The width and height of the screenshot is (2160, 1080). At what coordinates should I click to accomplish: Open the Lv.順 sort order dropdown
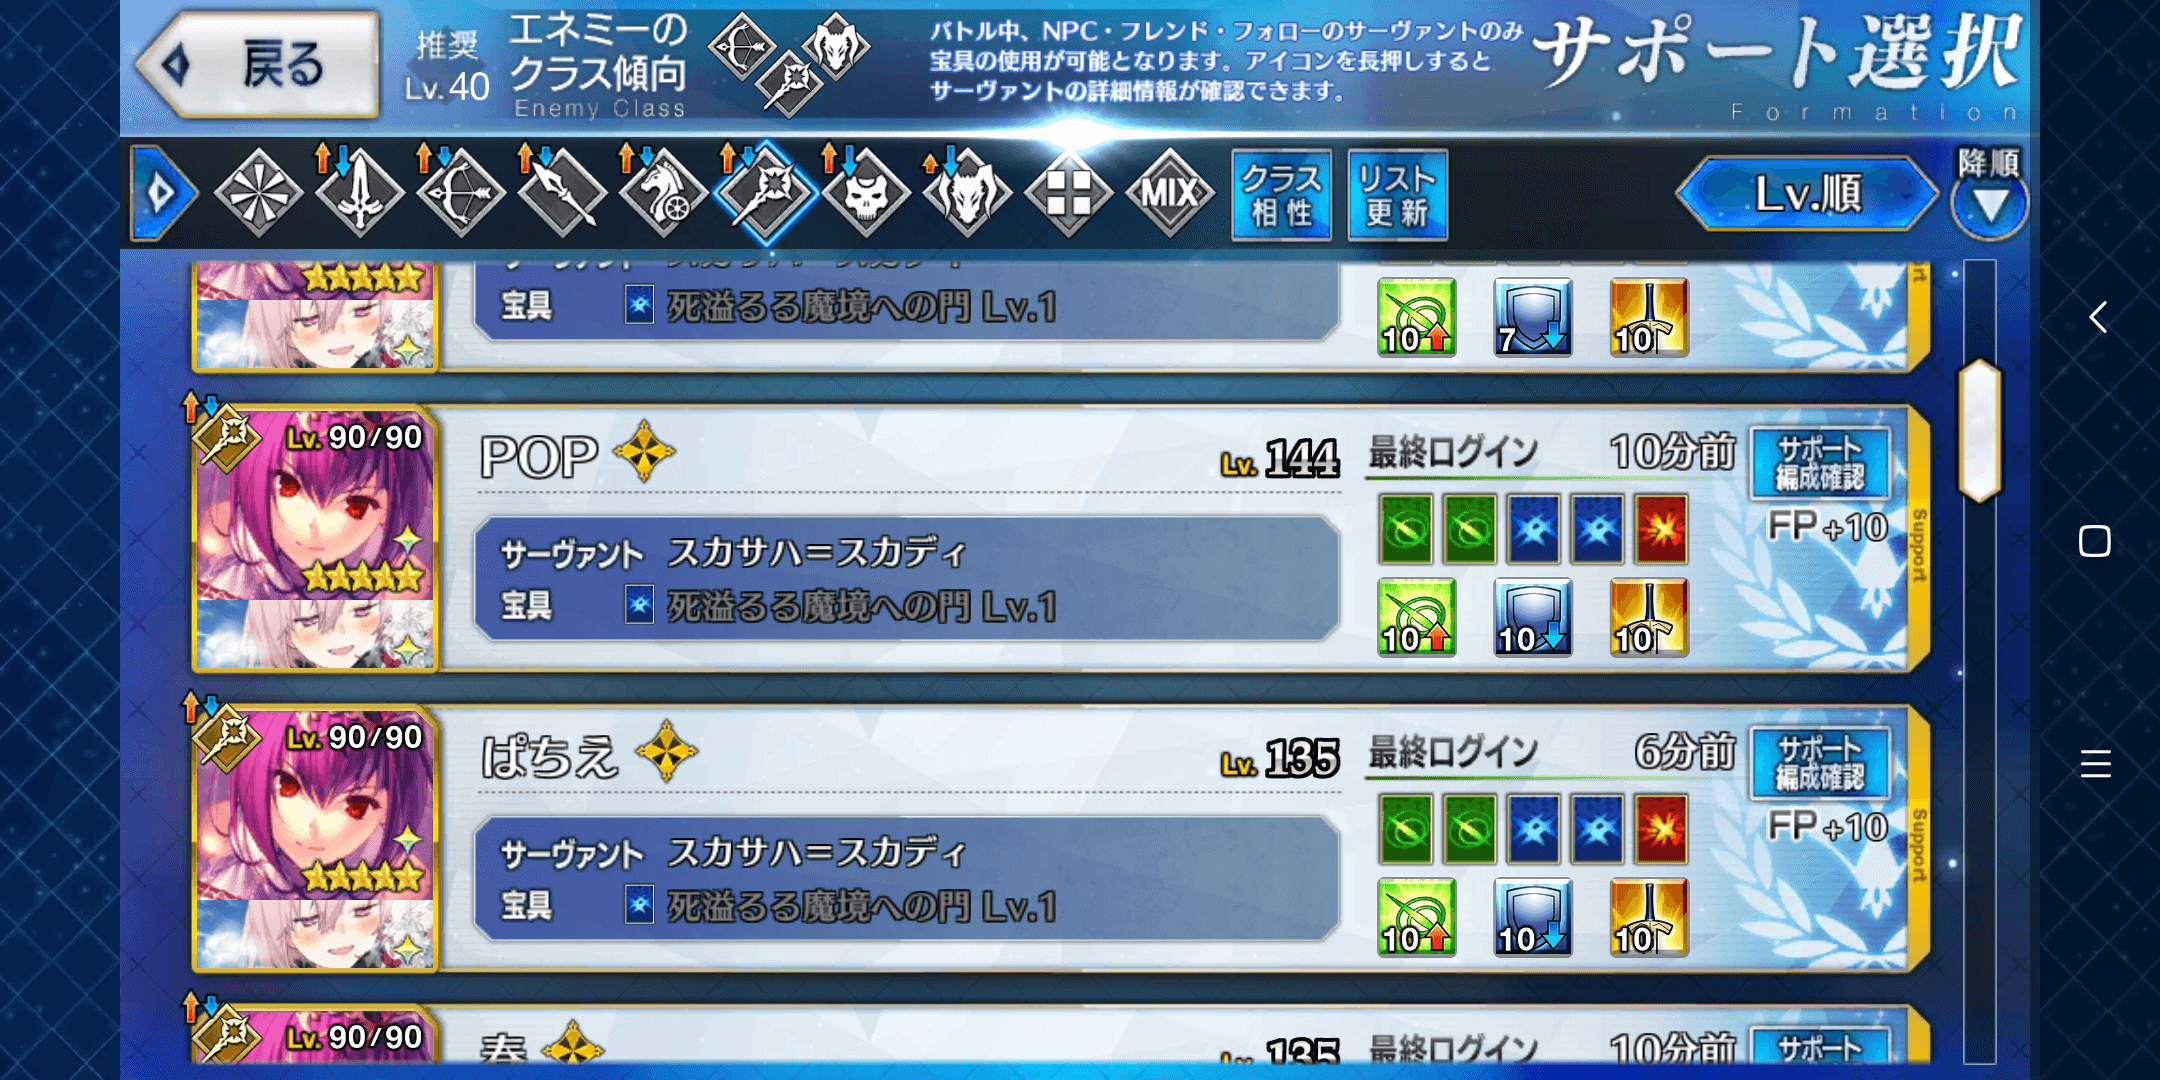click(x=1808, y=193)
